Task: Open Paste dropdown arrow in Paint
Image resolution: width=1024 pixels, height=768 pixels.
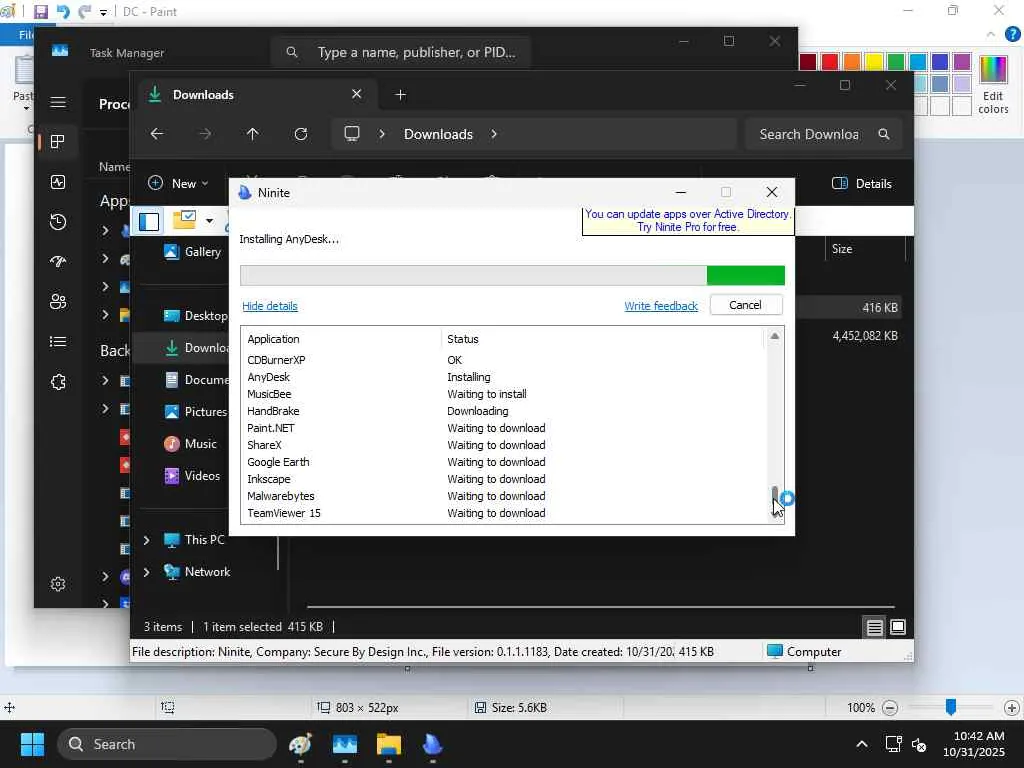Action: coord(26,108)
